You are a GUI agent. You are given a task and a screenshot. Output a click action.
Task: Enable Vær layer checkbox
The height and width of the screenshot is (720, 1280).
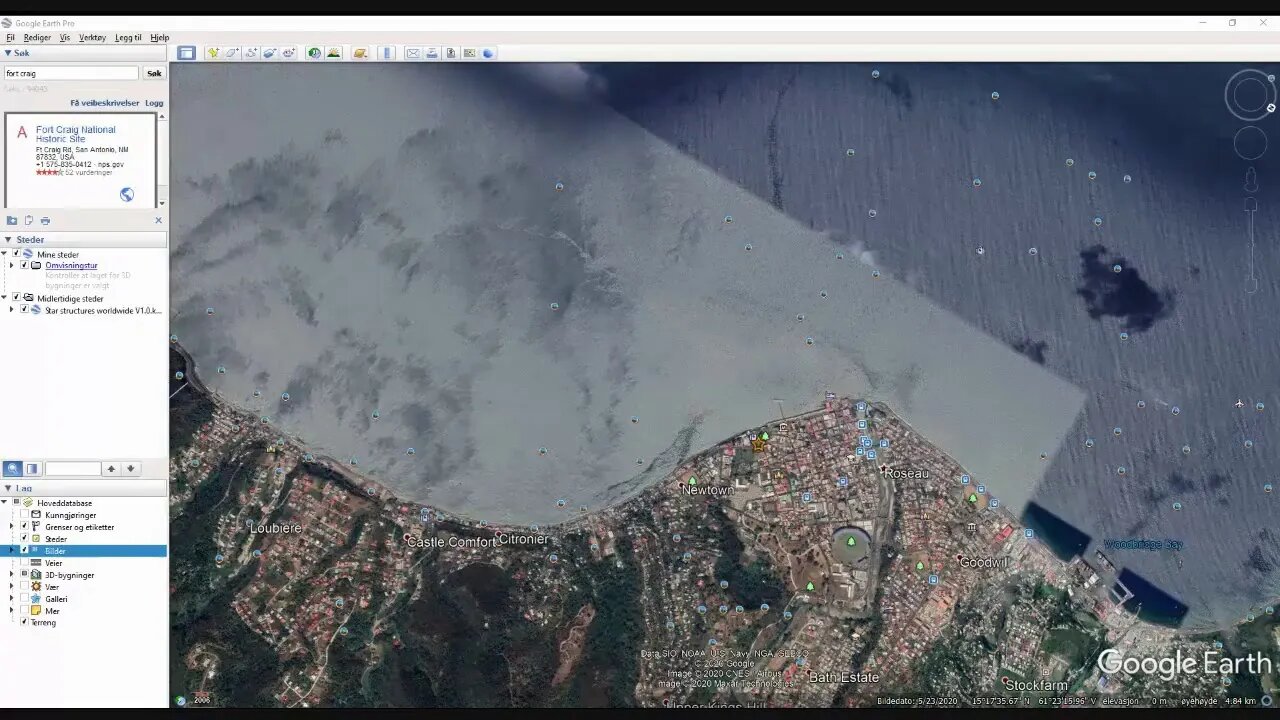(24, 587)
